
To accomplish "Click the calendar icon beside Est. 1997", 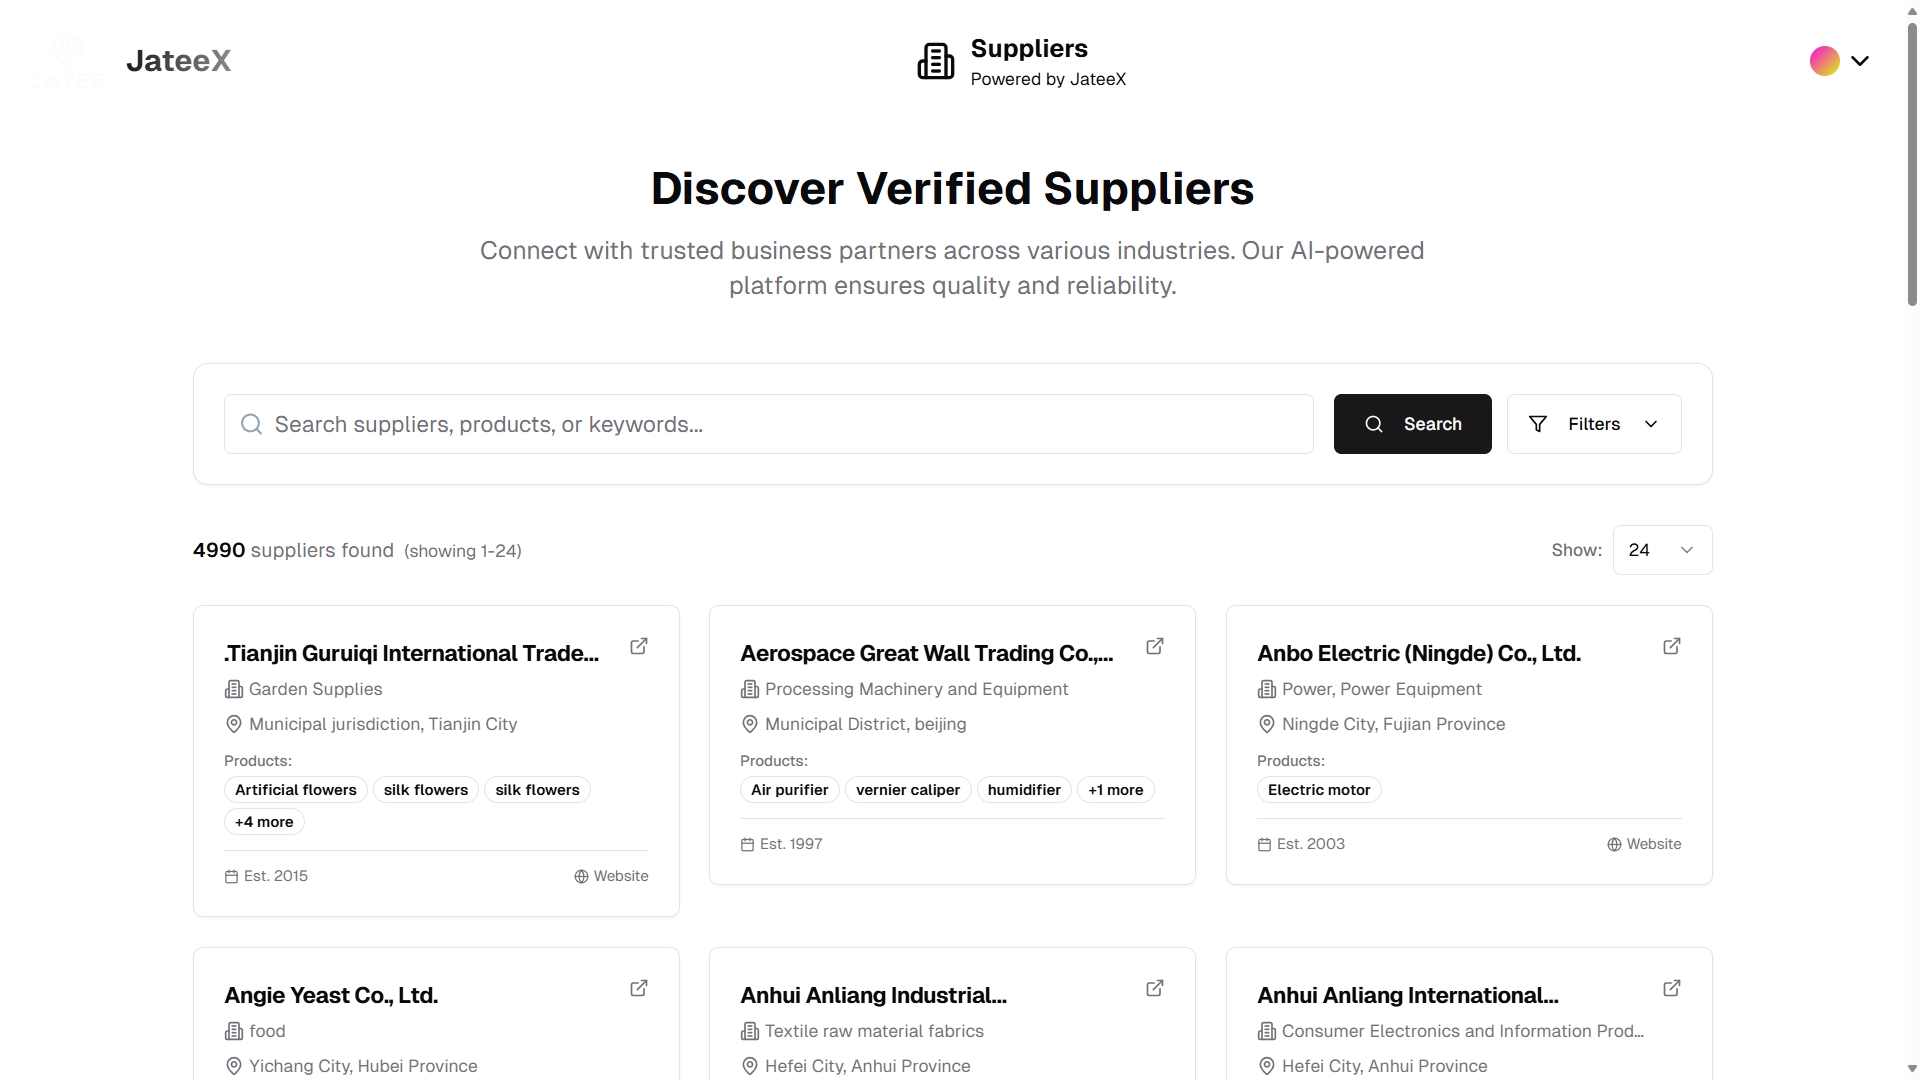I will [747, 844].
